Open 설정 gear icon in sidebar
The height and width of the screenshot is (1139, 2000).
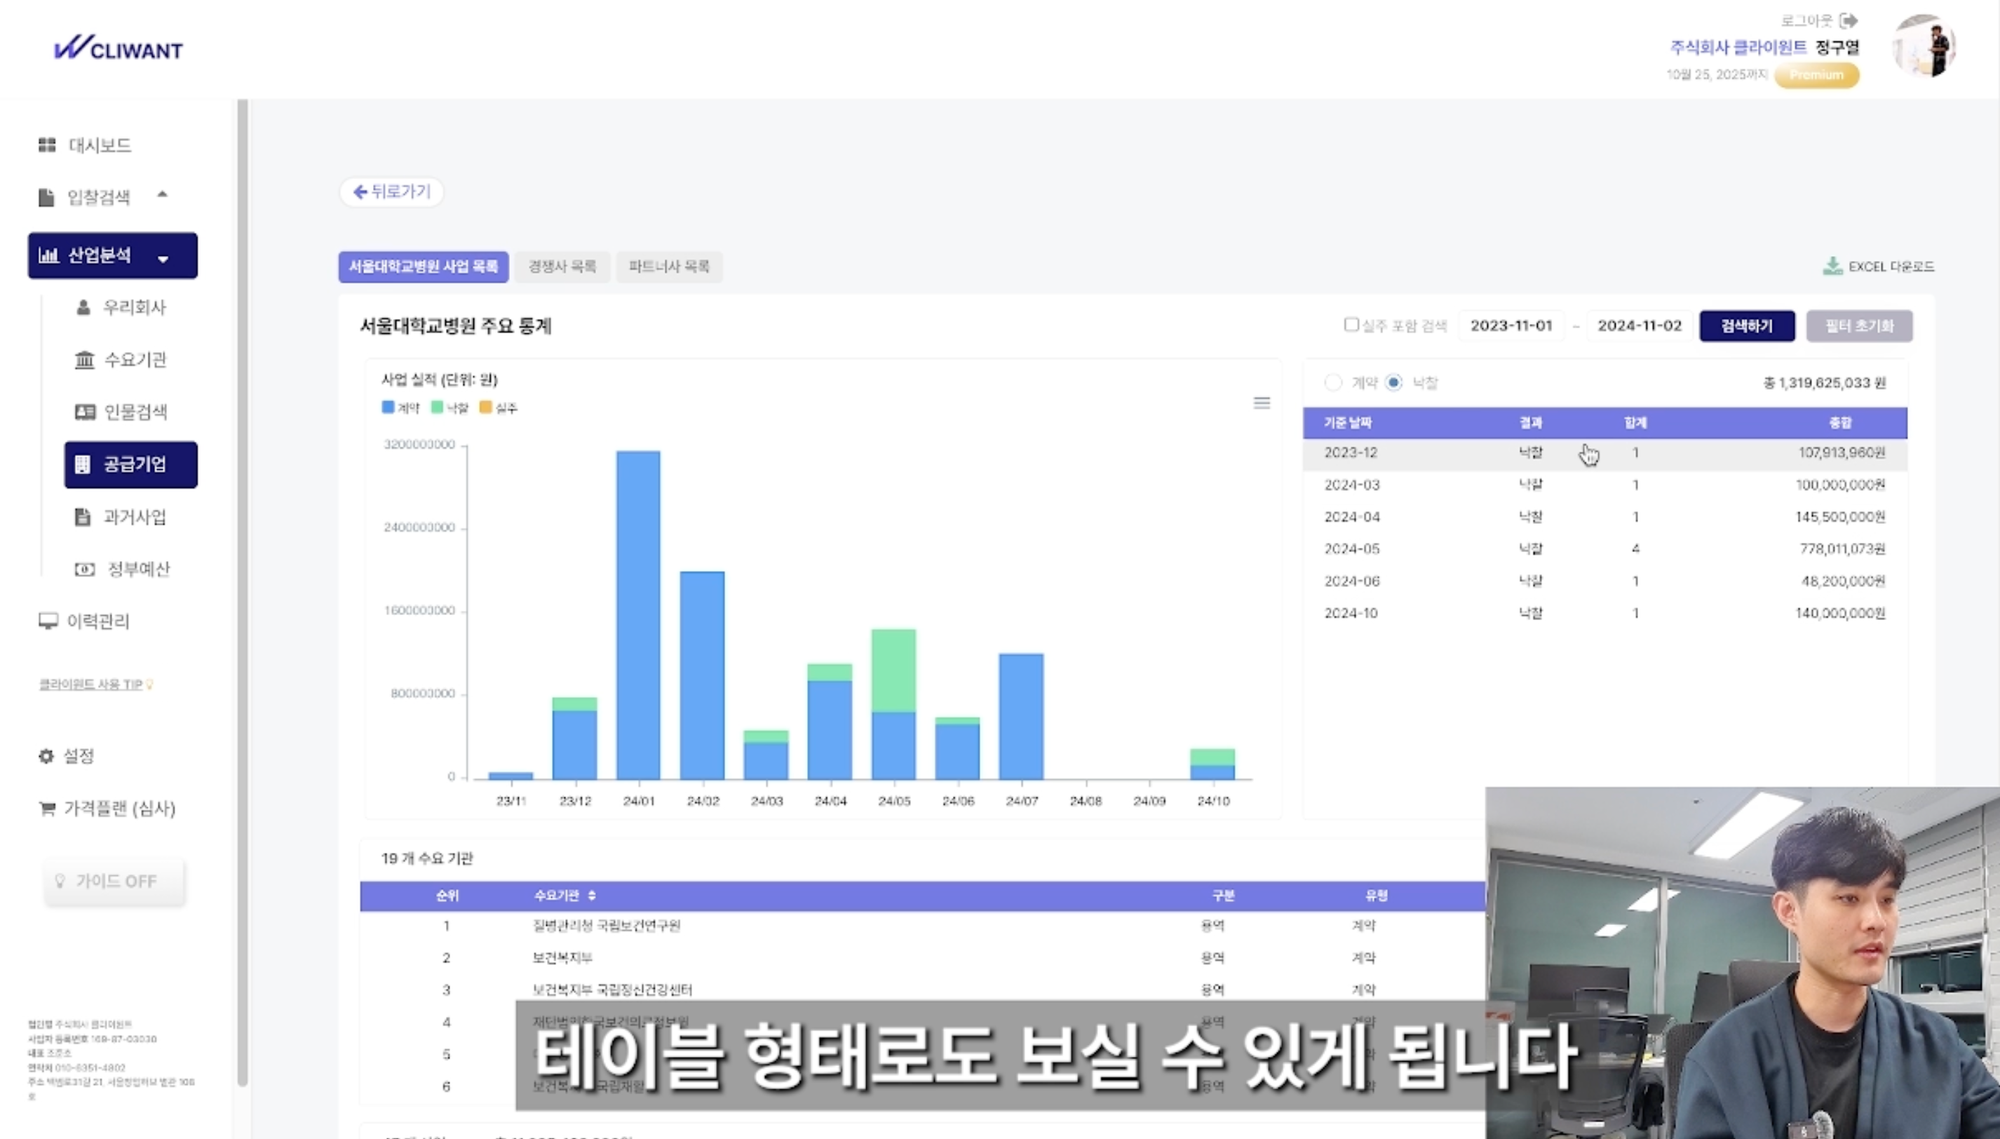point(46,756)
